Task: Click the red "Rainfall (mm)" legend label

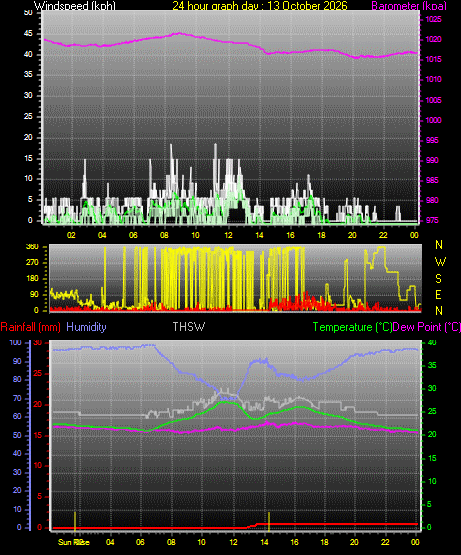Action: coord(30,327)
